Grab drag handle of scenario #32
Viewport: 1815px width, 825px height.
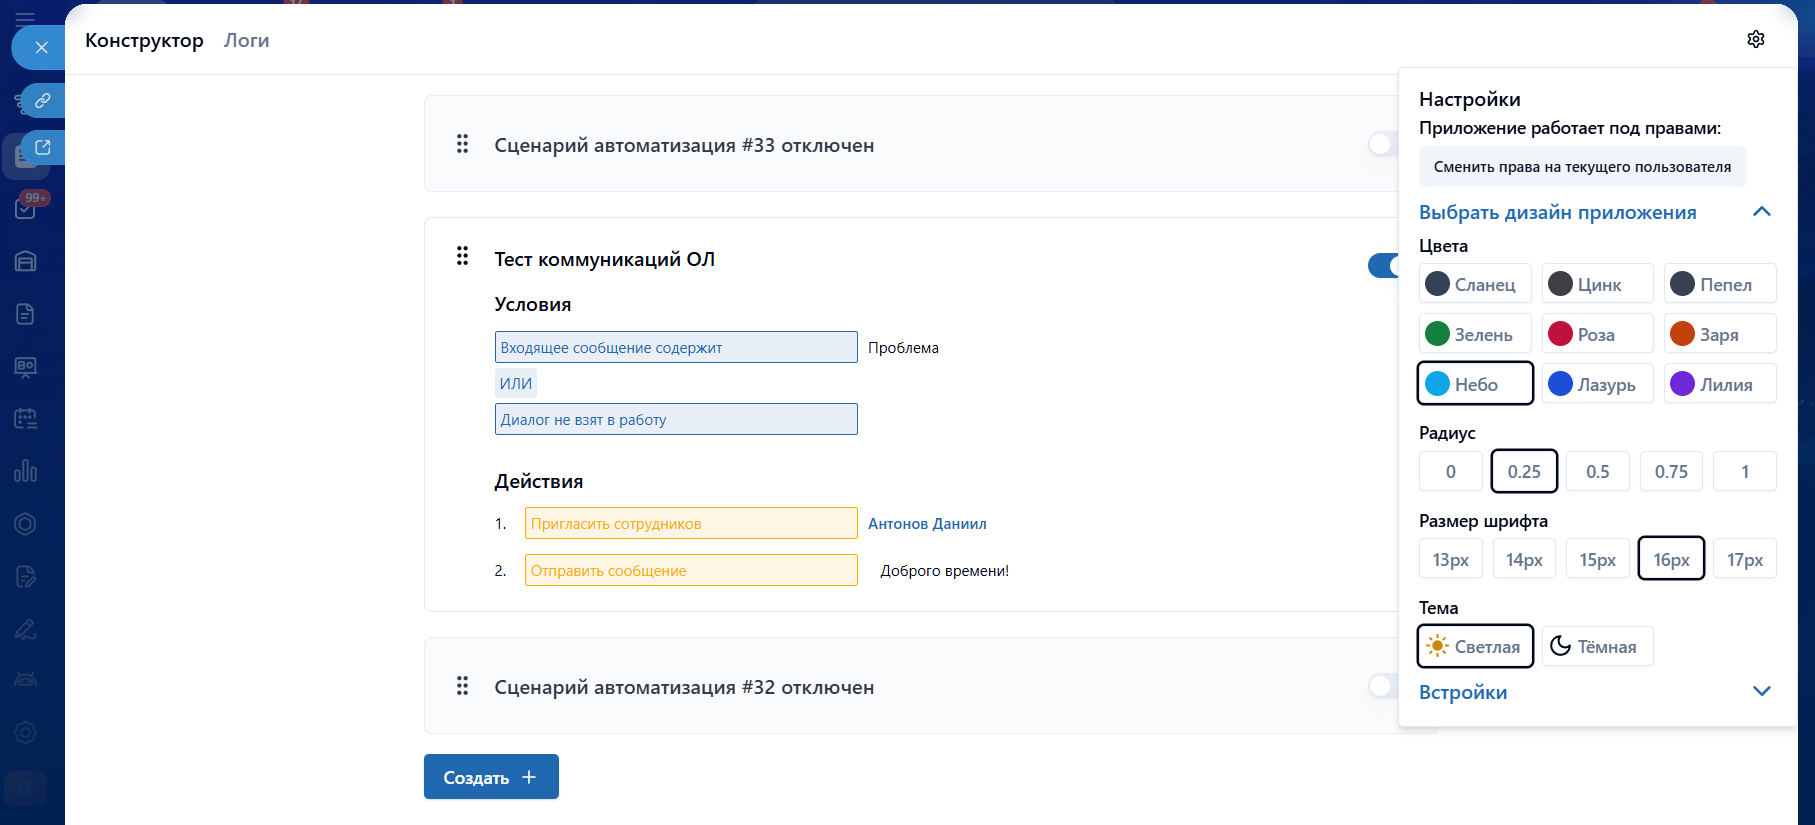(x=462, y=686)
